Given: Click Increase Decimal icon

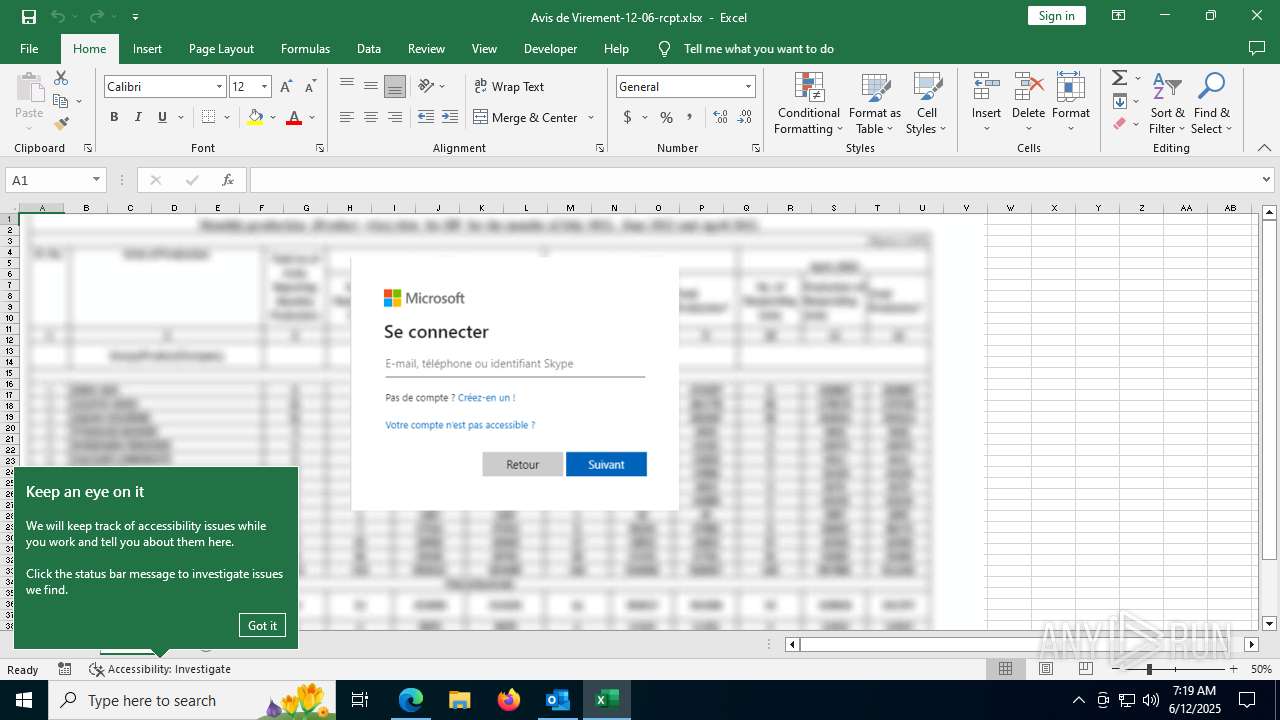Looking at the screenshot, I should [720, 117].
